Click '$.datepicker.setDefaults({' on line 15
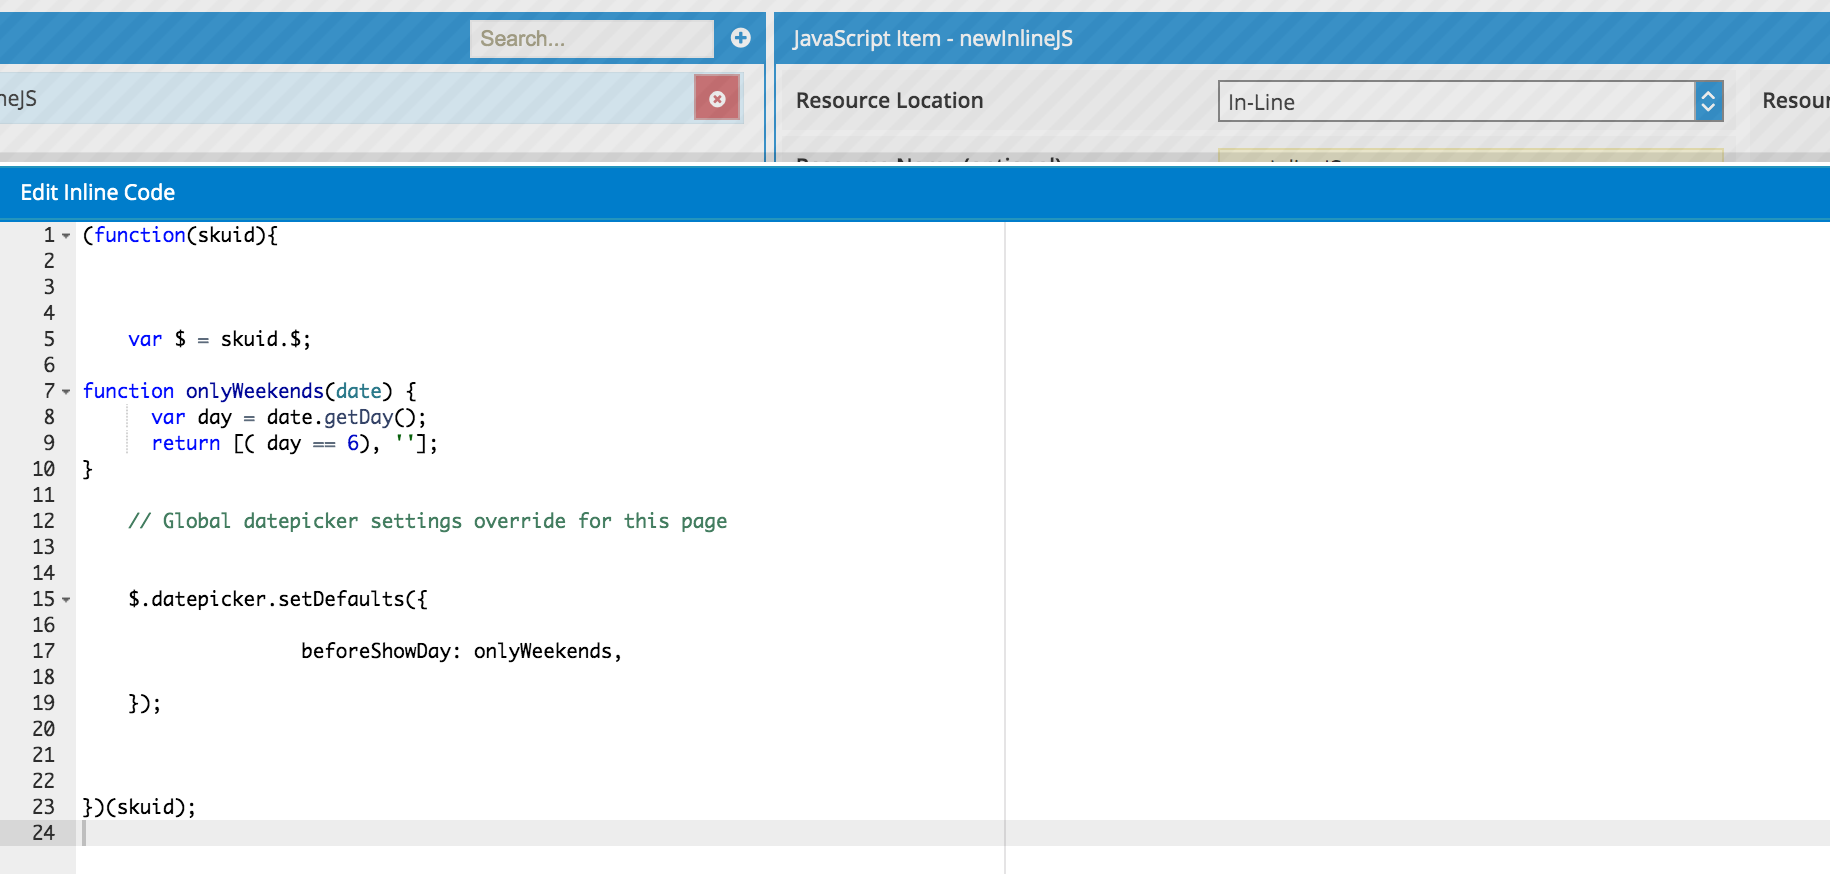Image resolution: width=1830 pixels, height=874 pixels. point(277,599)
